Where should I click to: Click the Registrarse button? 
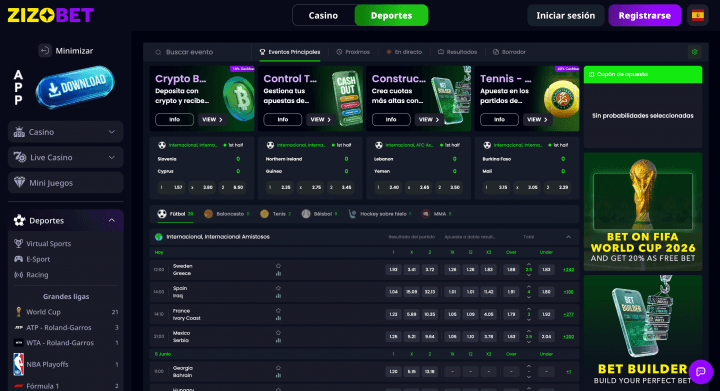coord(644,15)
